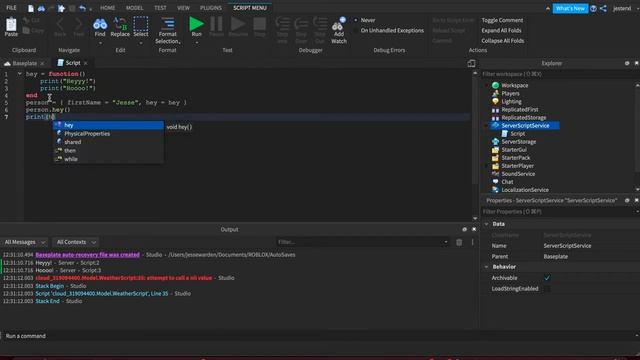Toggle the LoadStringEnabled checkbox
Screen dimensions: 640x360
pyautogui.click(x=547, y=289)
